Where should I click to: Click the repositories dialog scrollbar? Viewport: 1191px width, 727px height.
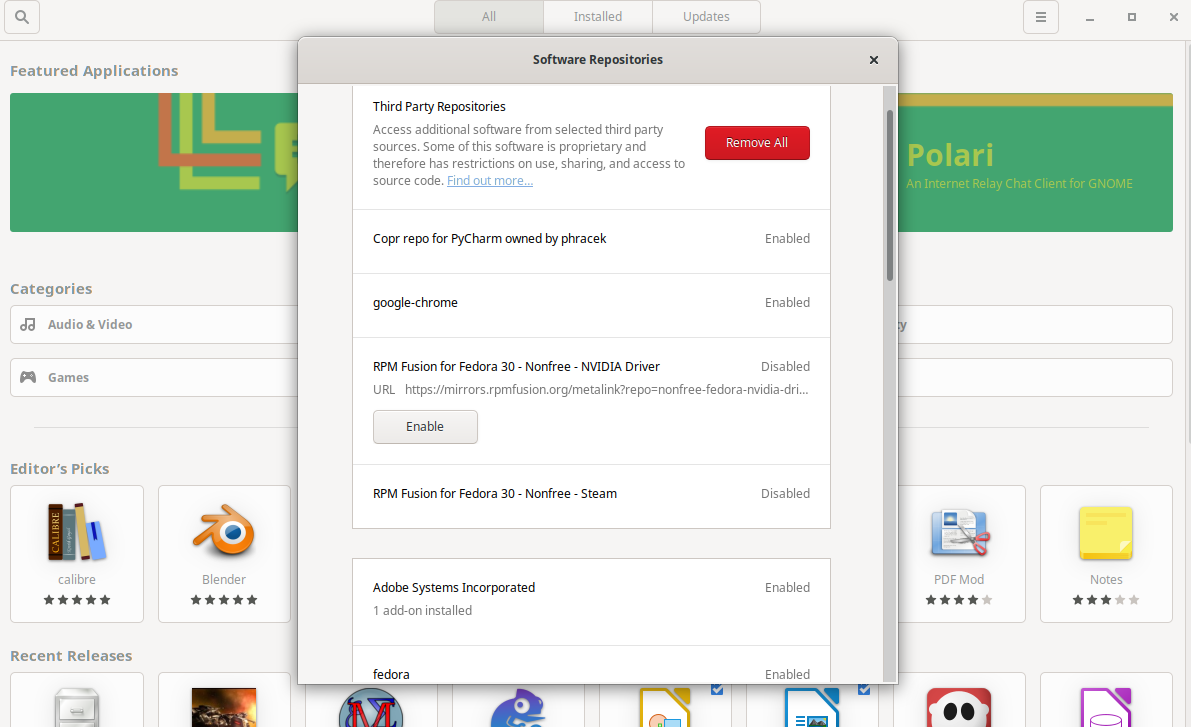pyautogui.click(x=889, y=196)
